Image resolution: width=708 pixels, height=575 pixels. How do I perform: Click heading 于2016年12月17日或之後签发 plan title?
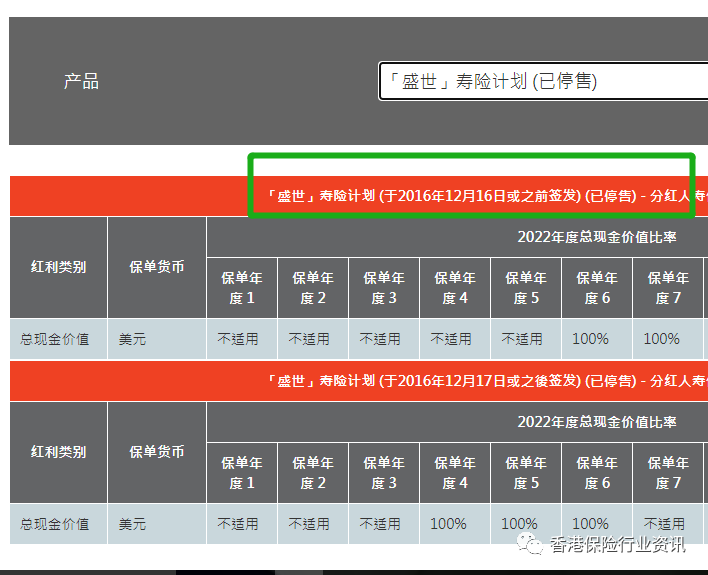tap(487, 381)
